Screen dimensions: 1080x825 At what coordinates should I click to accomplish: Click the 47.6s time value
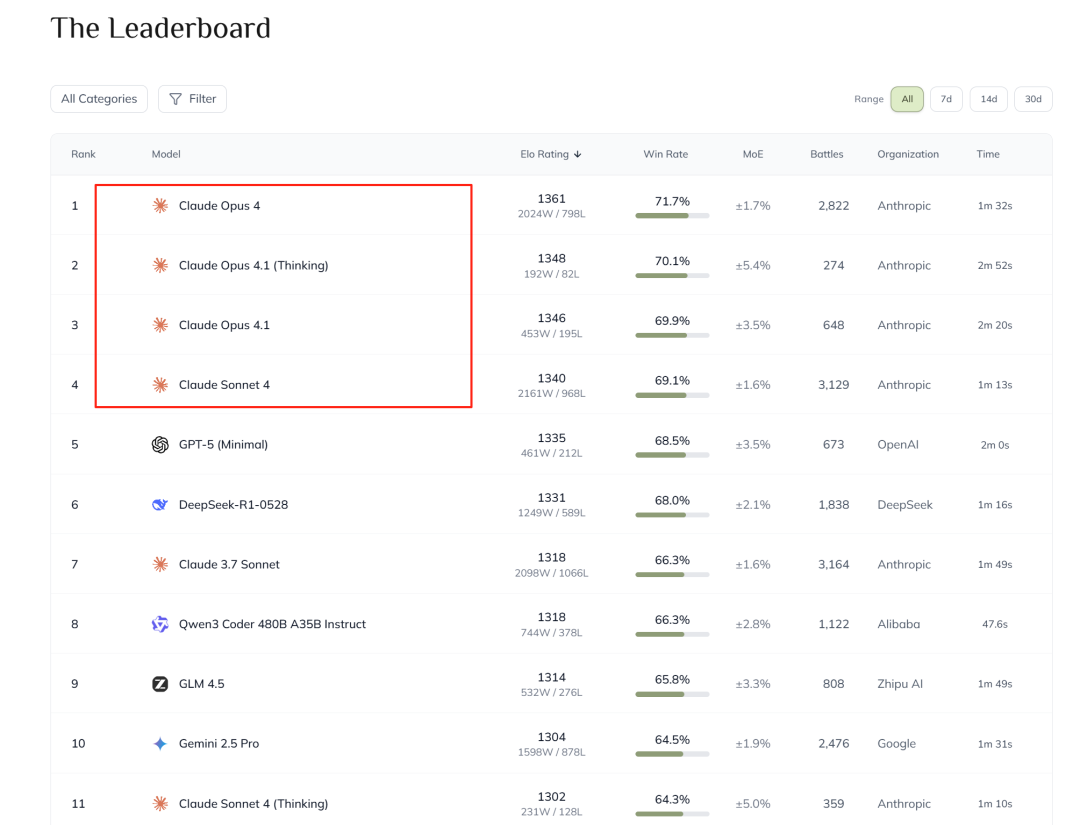995,625
